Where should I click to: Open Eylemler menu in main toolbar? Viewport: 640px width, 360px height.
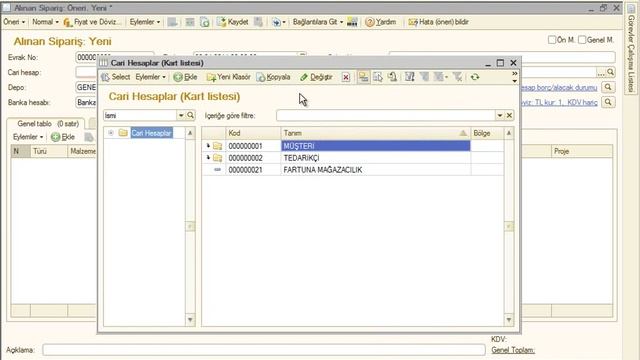(144, 22)
